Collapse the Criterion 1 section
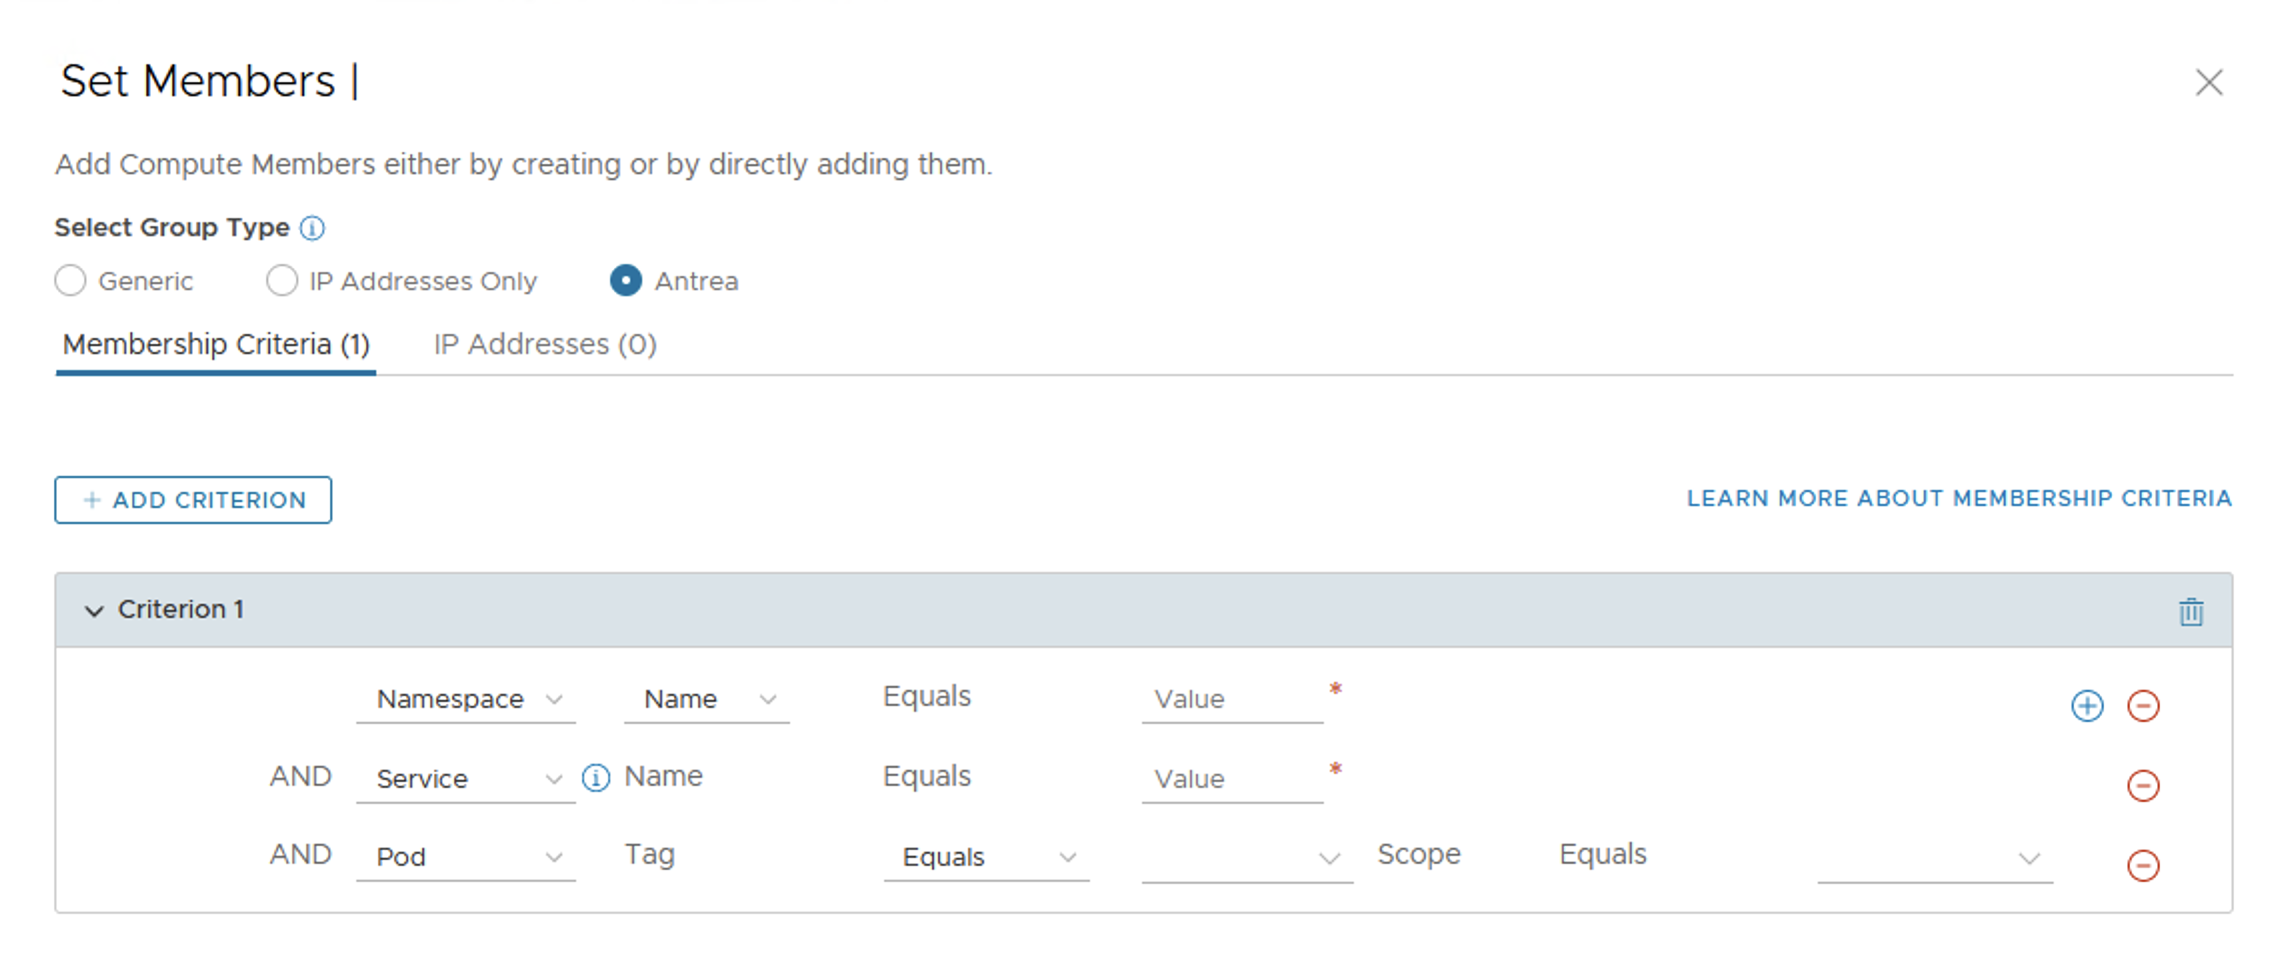The height and width of the screenshot is (970, 2290). coord(94,611)
